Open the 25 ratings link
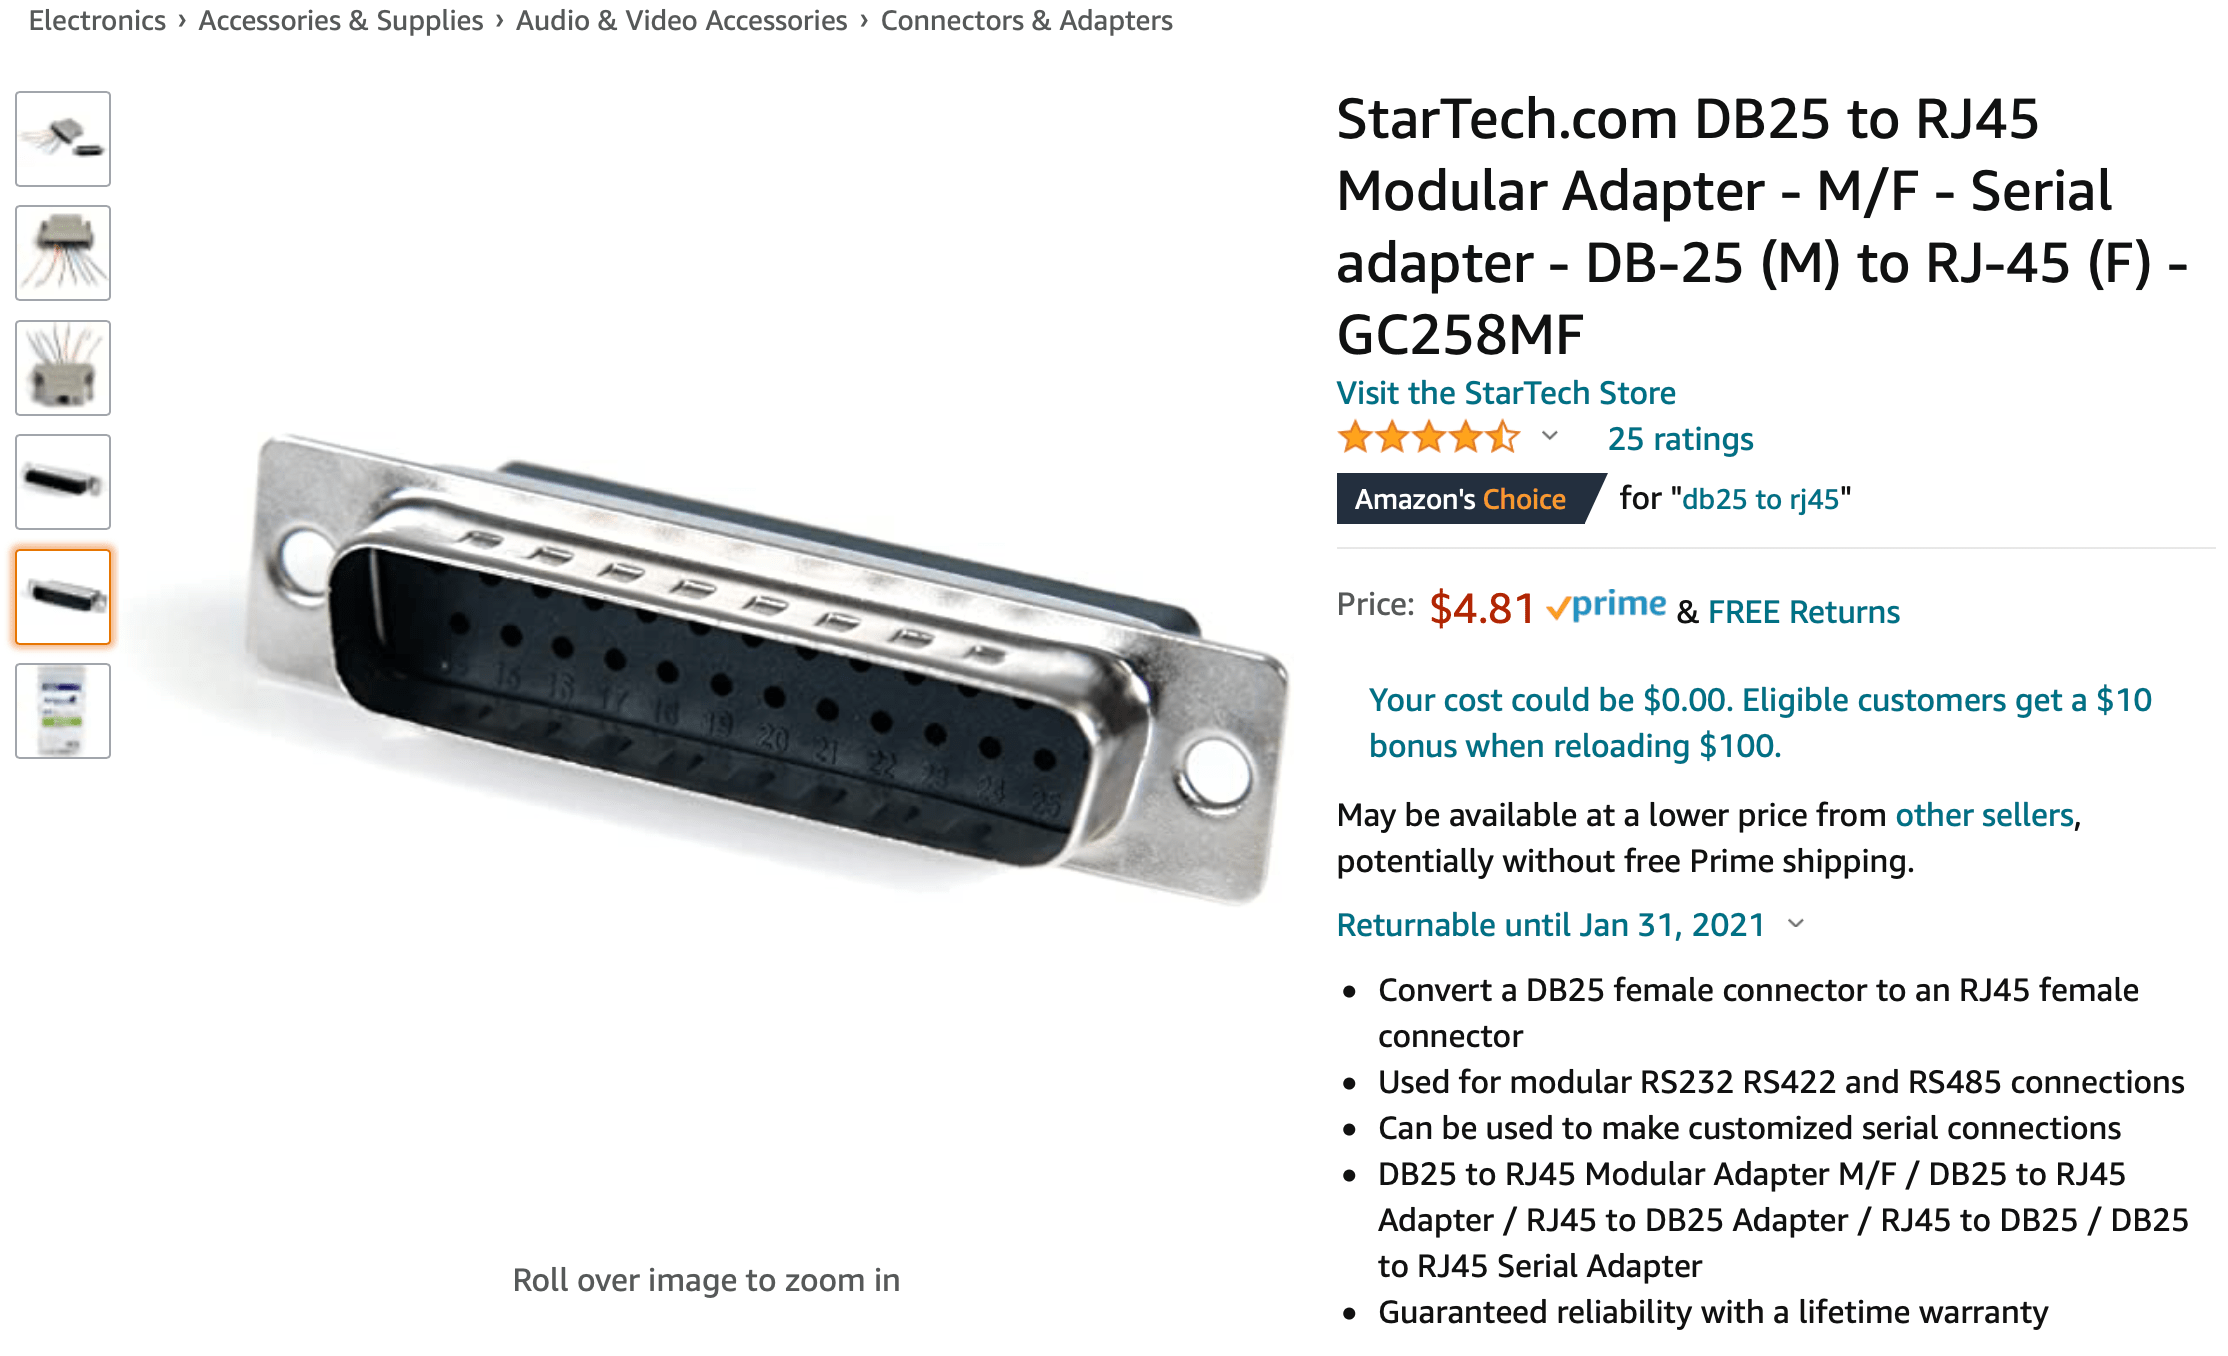The width and height of the screenshot is (2228, 1356). point(1680,439)
